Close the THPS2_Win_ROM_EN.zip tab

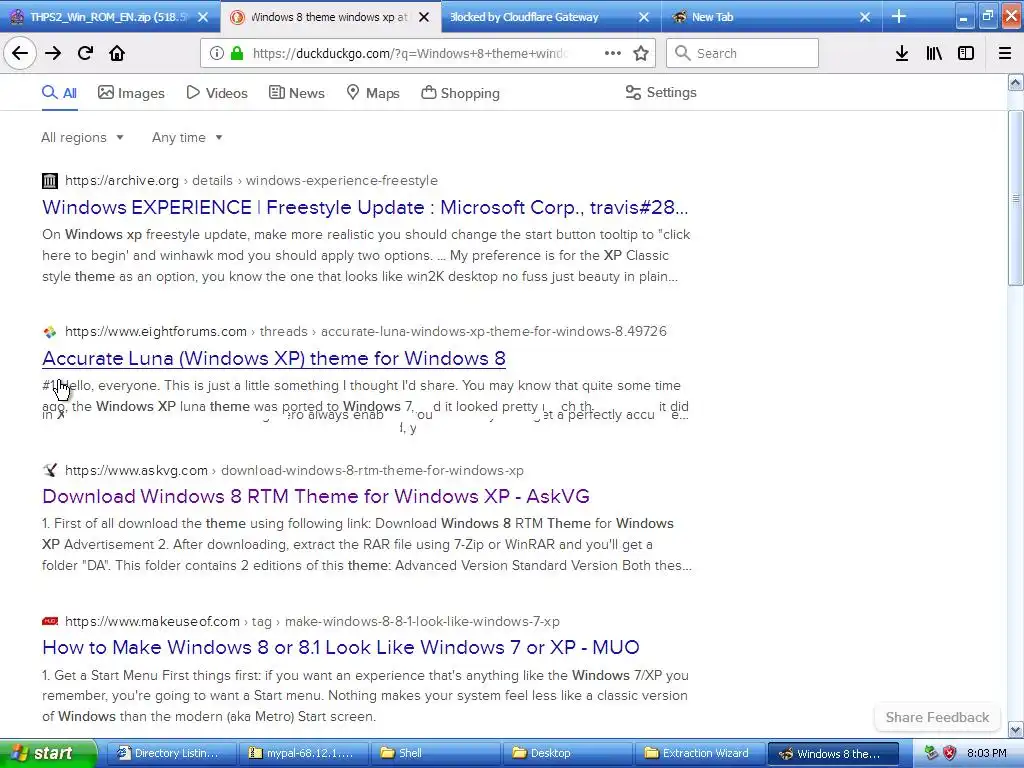pyautogui.click(x=203, y=17)
